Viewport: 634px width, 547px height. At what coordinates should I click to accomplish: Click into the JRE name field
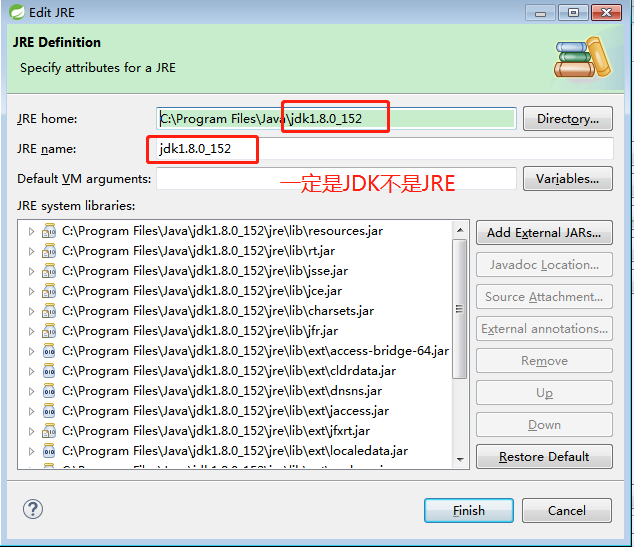pyautogui.click(x=385, y=149)
